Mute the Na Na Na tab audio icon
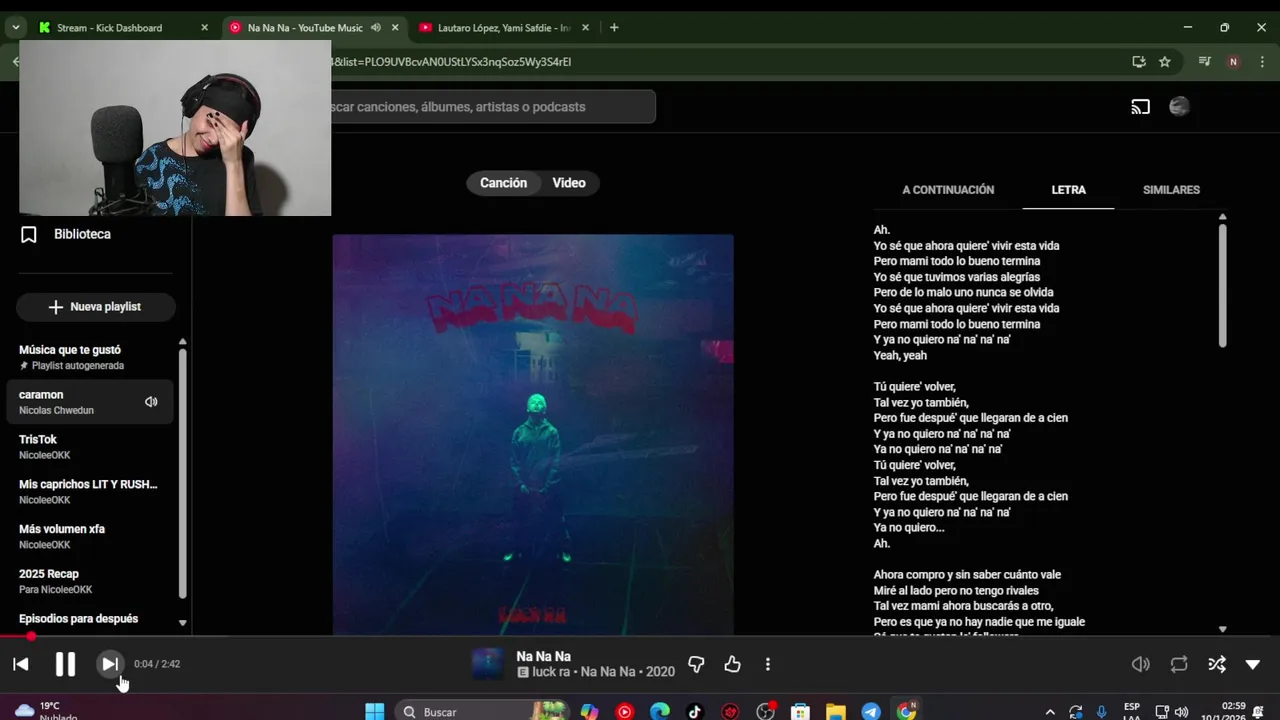1280x720 pixels. pyautogui.click(x=376, y=28)
